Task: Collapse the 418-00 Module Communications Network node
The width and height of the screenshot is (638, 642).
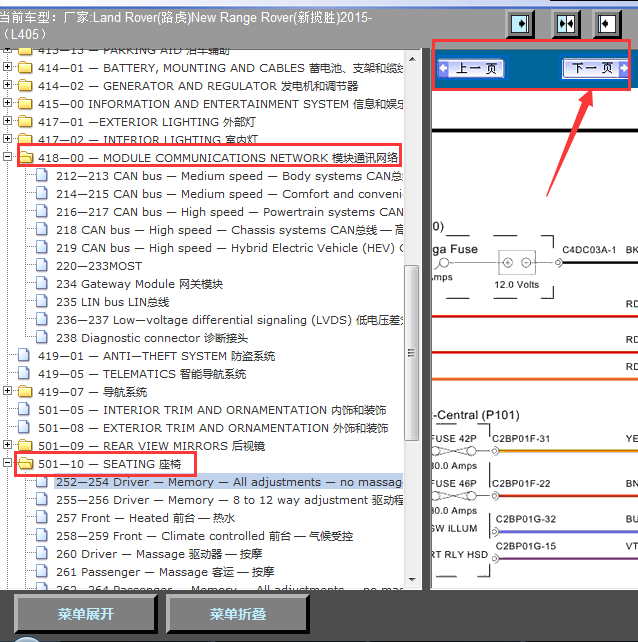Action: point(7,156)
